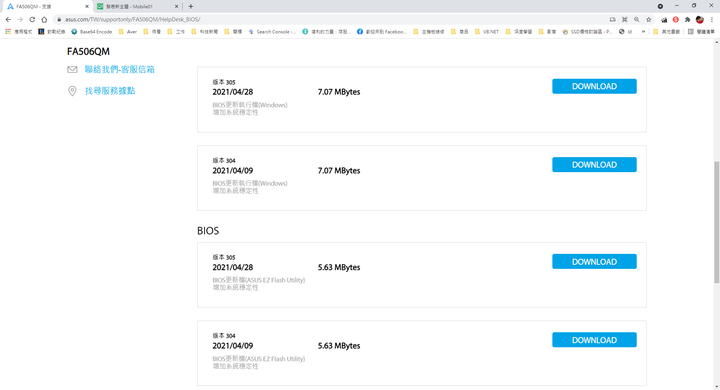Click the cast screen icon in address bar
The image size is (720, 390).
pyautogui.click(x=613, y=20)
